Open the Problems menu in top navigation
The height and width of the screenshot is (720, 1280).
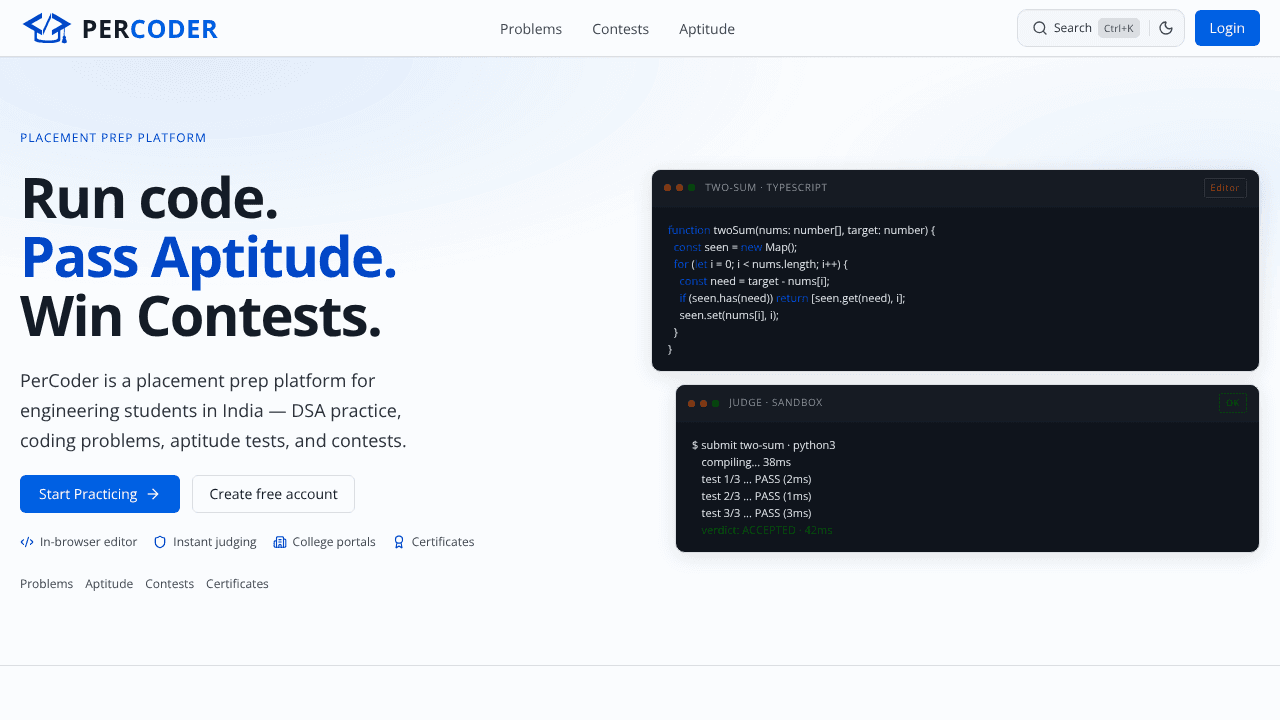coord(531,29)
